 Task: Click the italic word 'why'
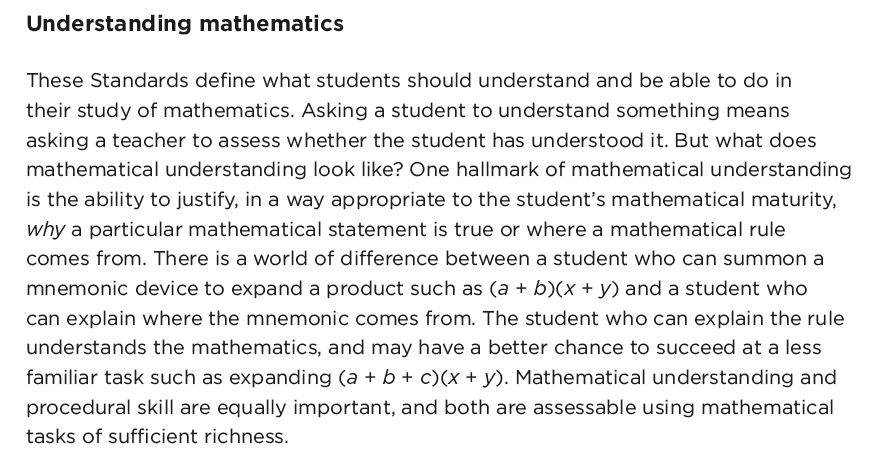click(46, 230)
